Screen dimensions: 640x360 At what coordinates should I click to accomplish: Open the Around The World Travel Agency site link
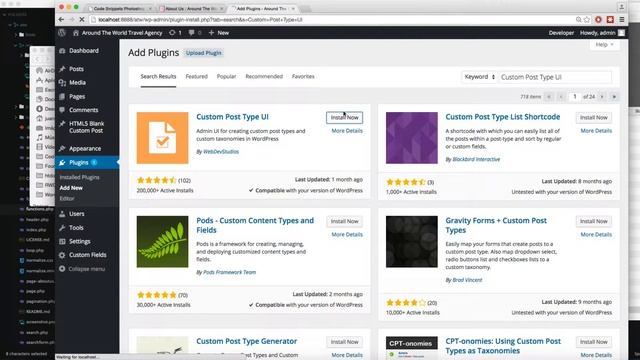pos(118,33)
